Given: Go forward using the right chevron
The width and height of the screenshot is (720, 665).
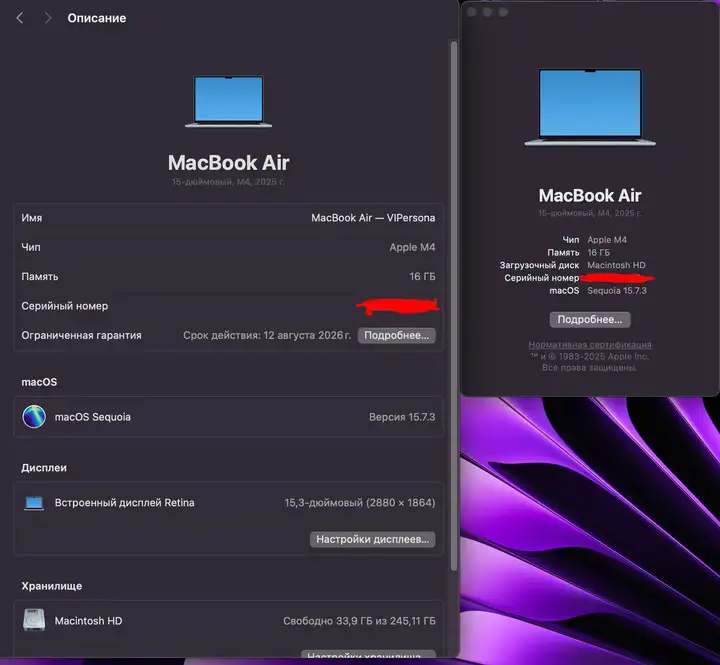Looking at the screenshot, I should coord(48,18).
